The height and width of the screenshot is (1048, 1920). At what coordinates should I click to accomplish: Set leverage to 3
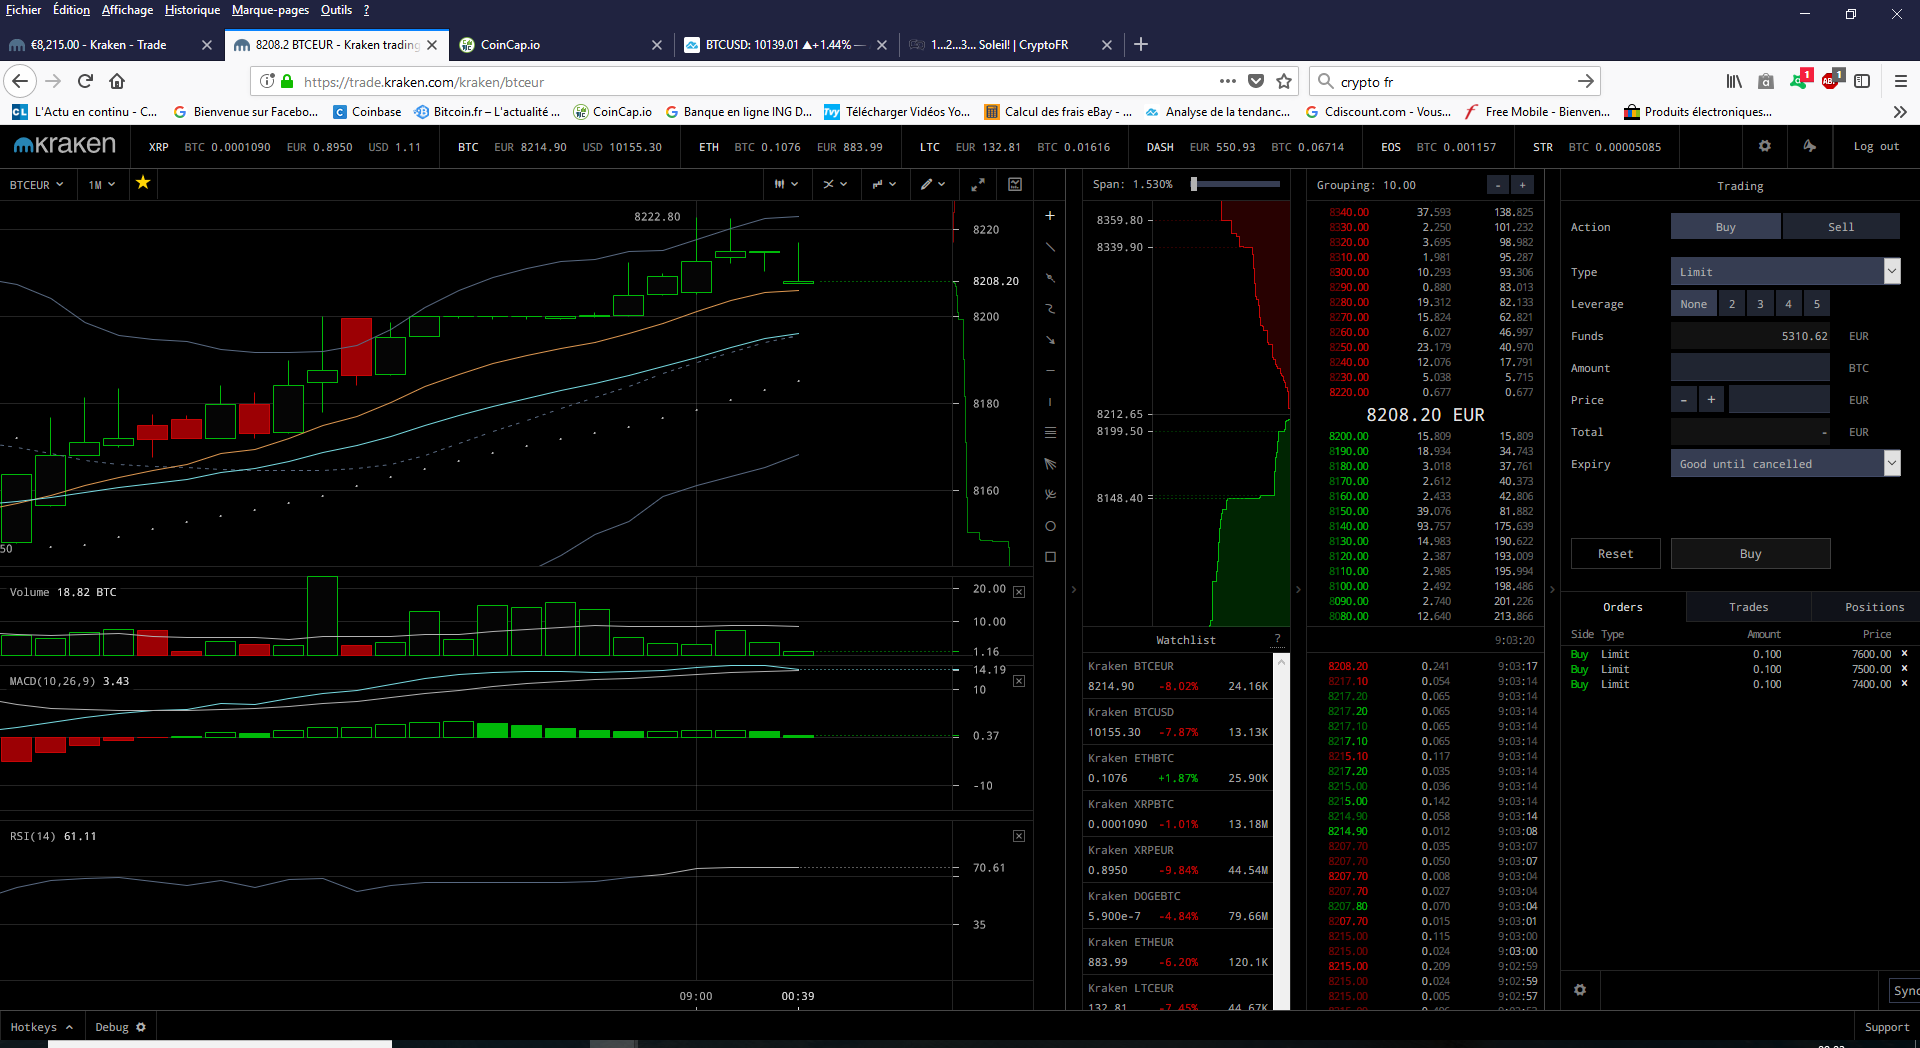tap(1760, 304)
